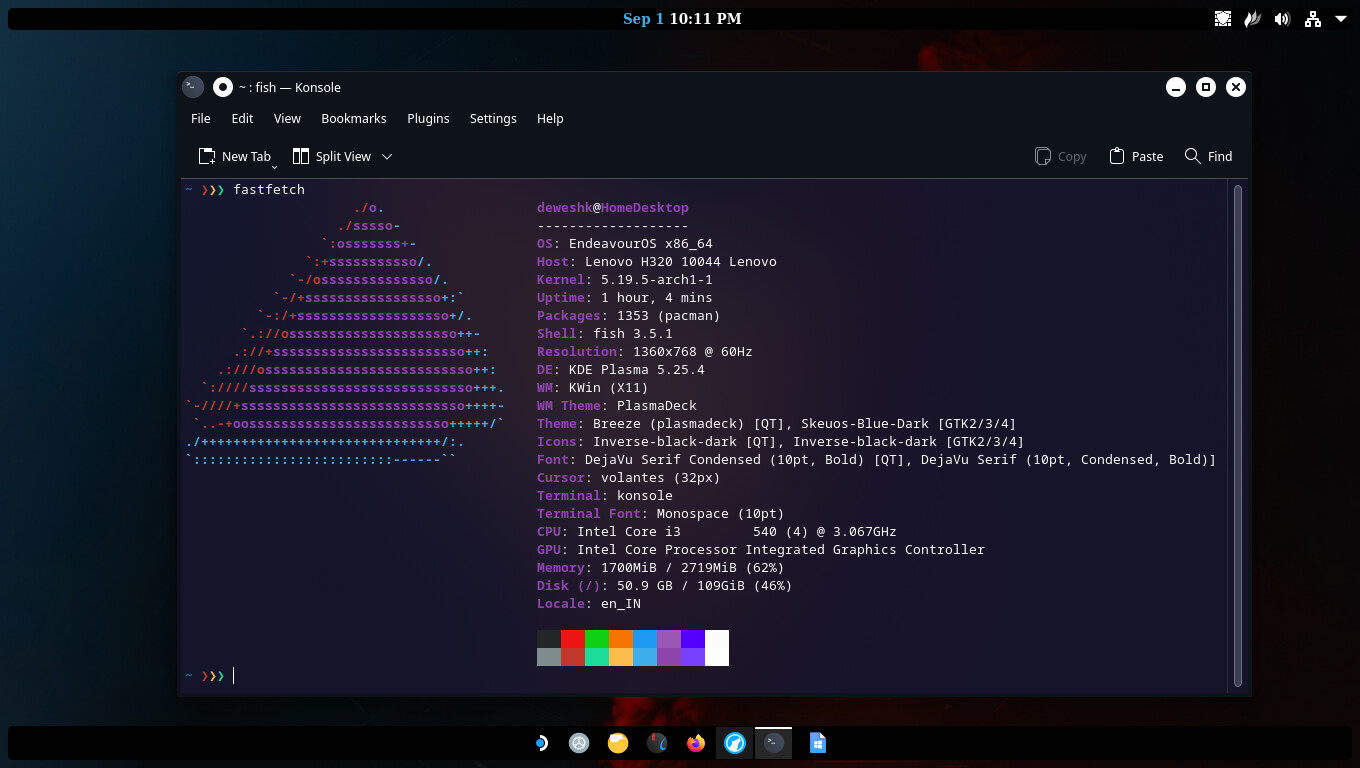Click the flame tray icon

tap(1252, 18)
